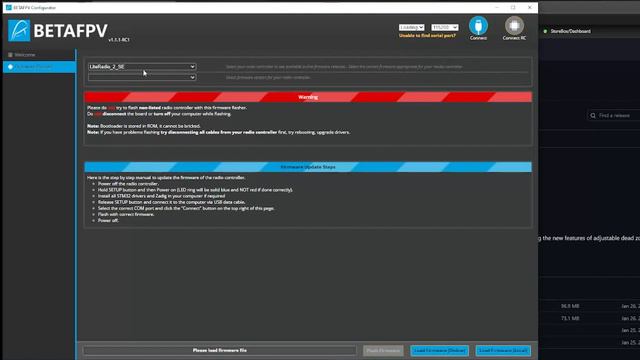Screen dimensions: 640x360
Task: Open the serial port dropdown
Action: [x=411, y=27]
